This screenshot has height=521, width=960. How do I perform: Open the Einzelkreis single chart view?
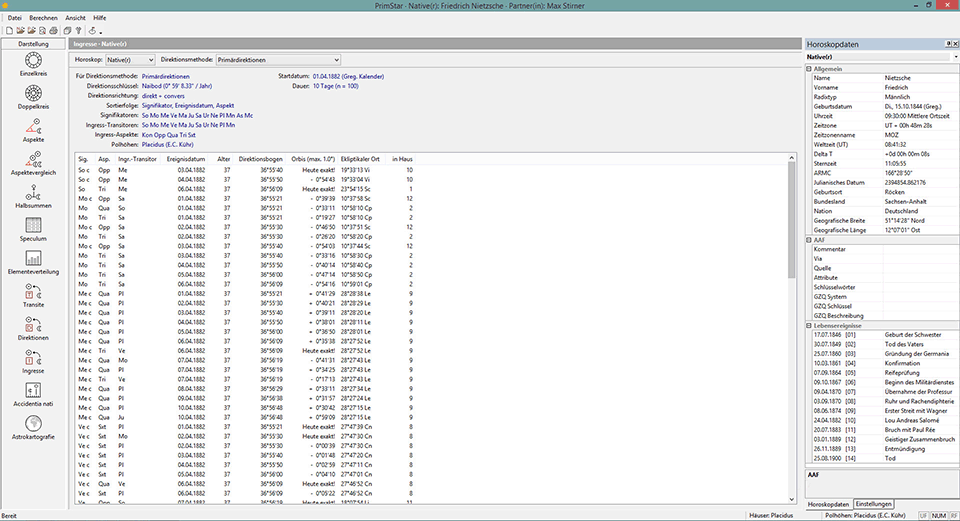(x=33, y=64)
